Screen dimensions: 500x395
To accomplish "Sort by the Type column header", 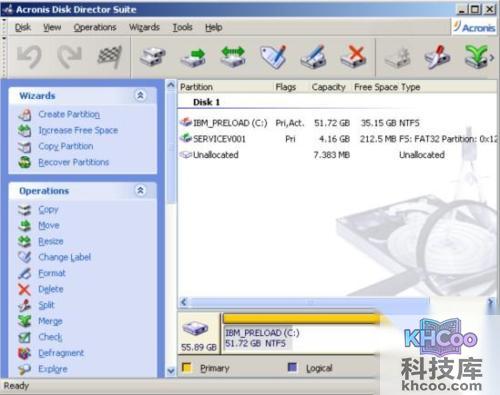I will [411, 87].
